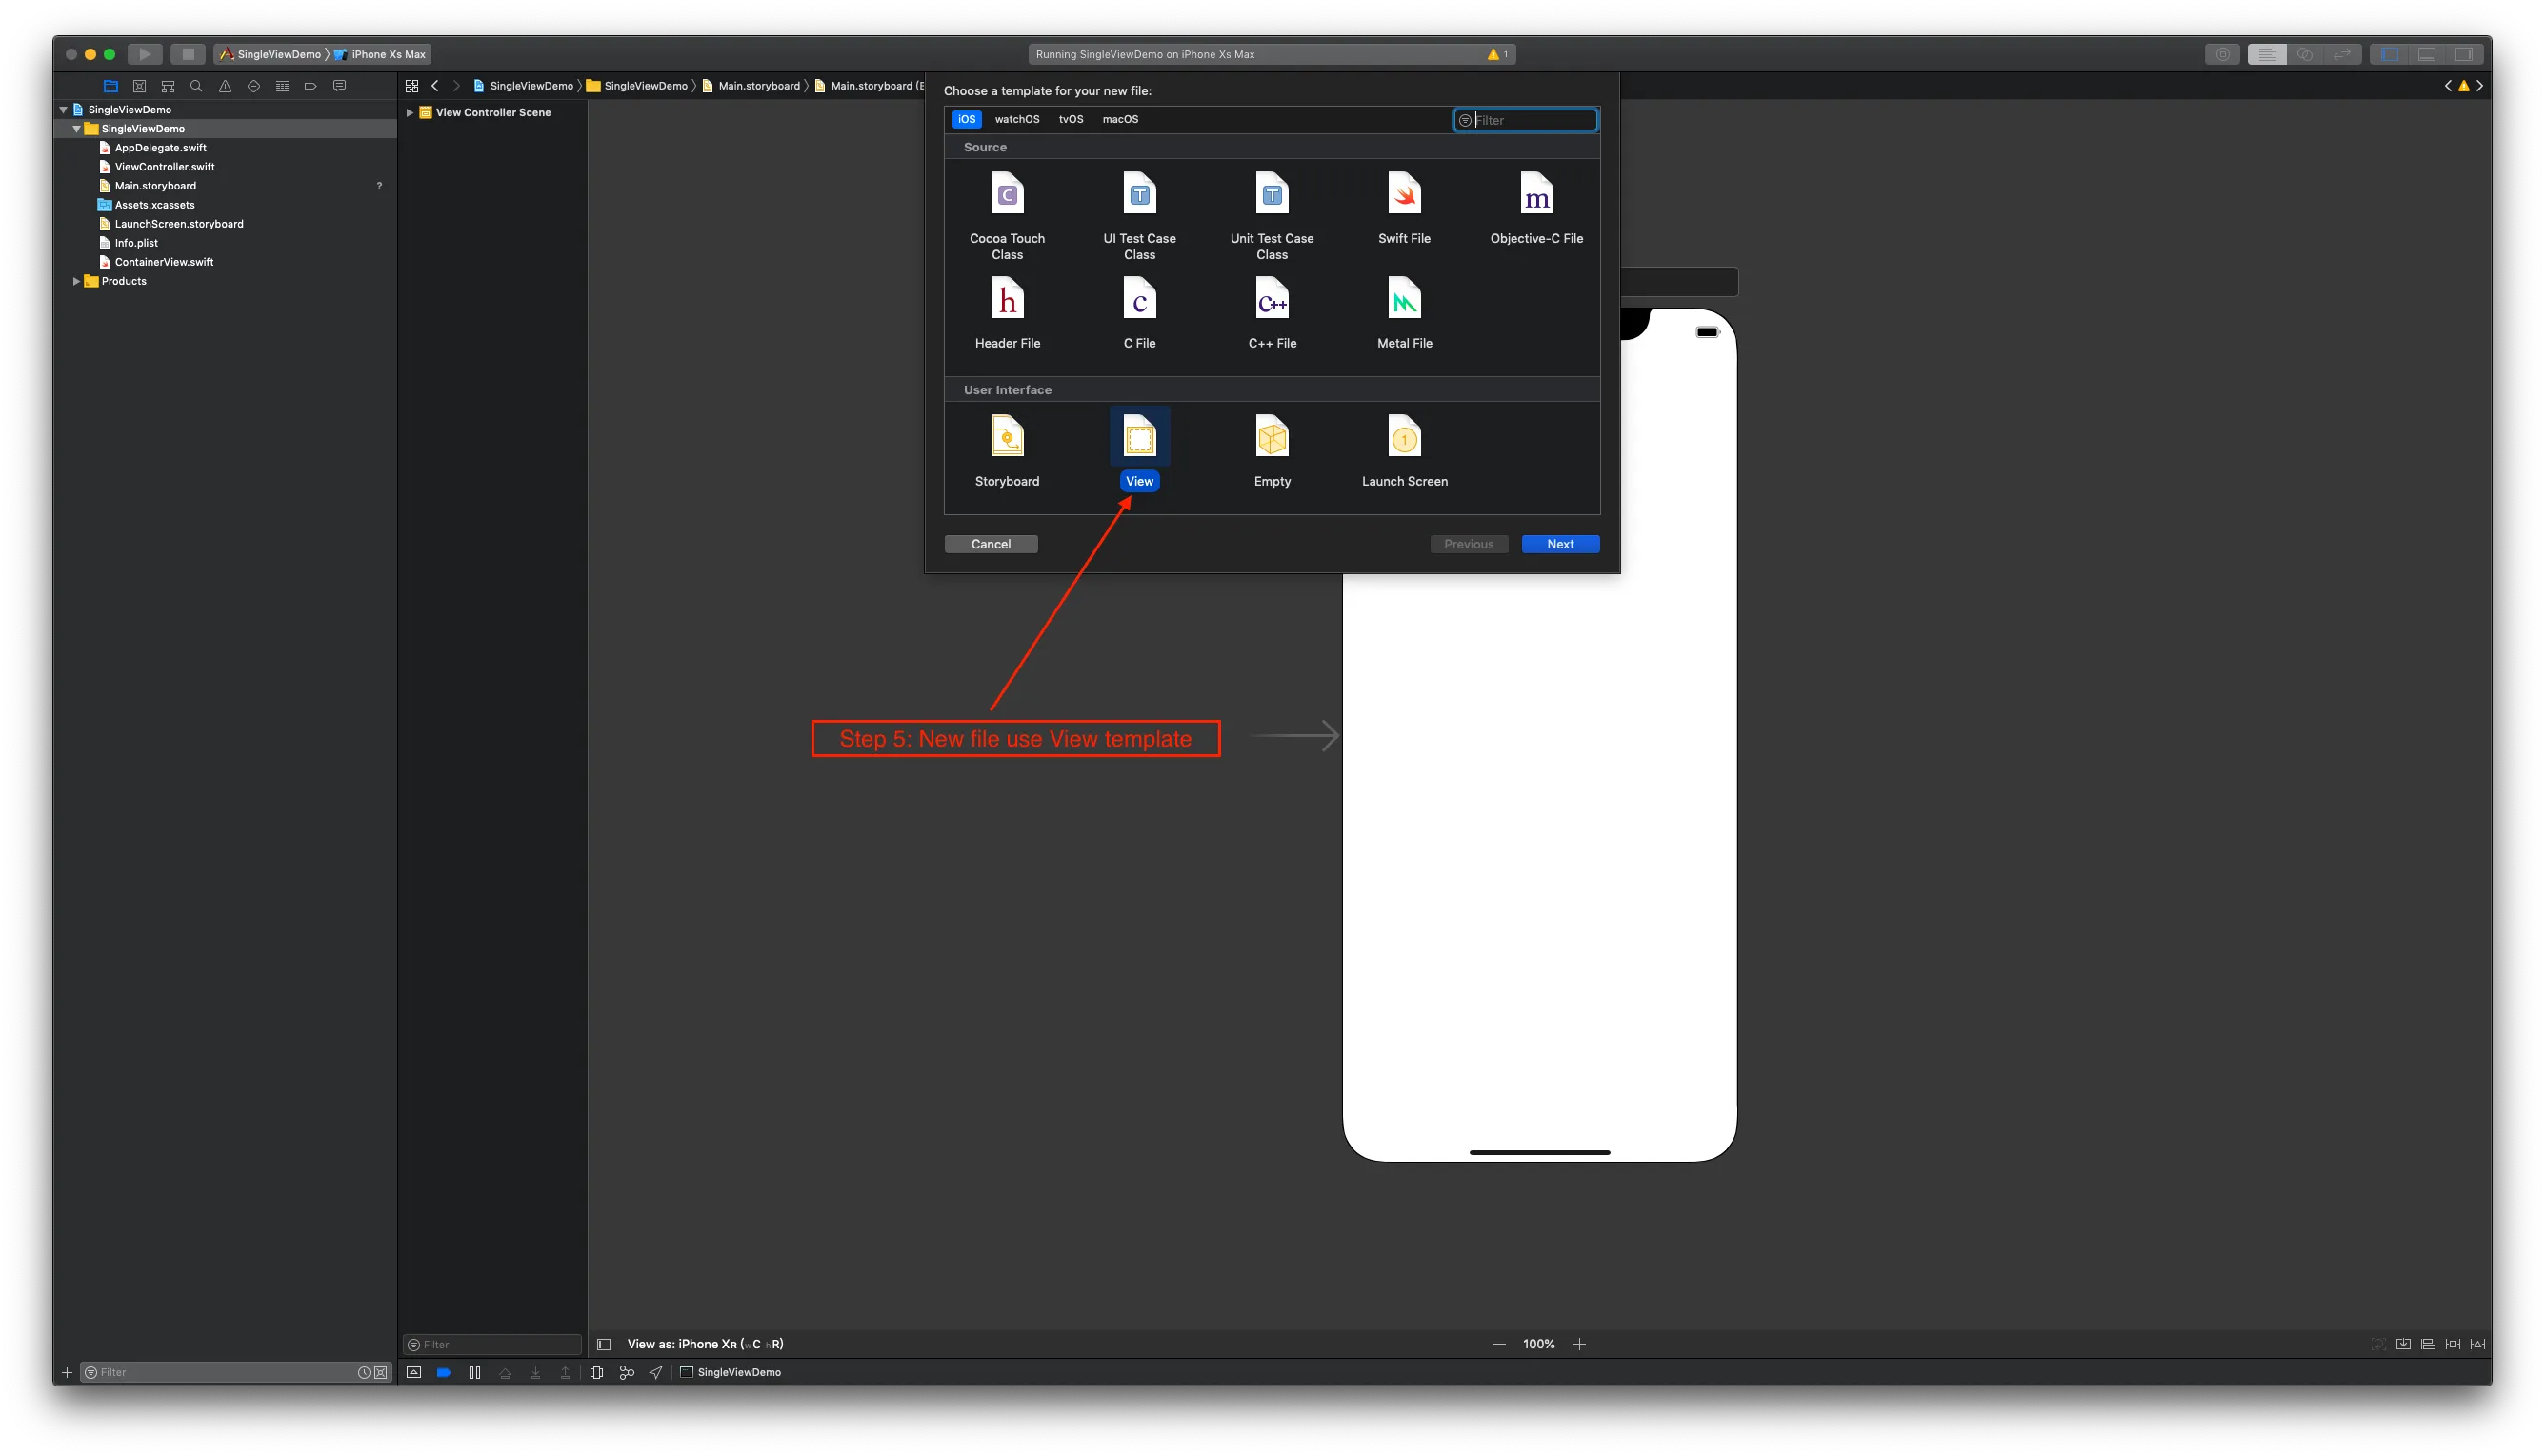Click the Next button

pos(1560,544)
